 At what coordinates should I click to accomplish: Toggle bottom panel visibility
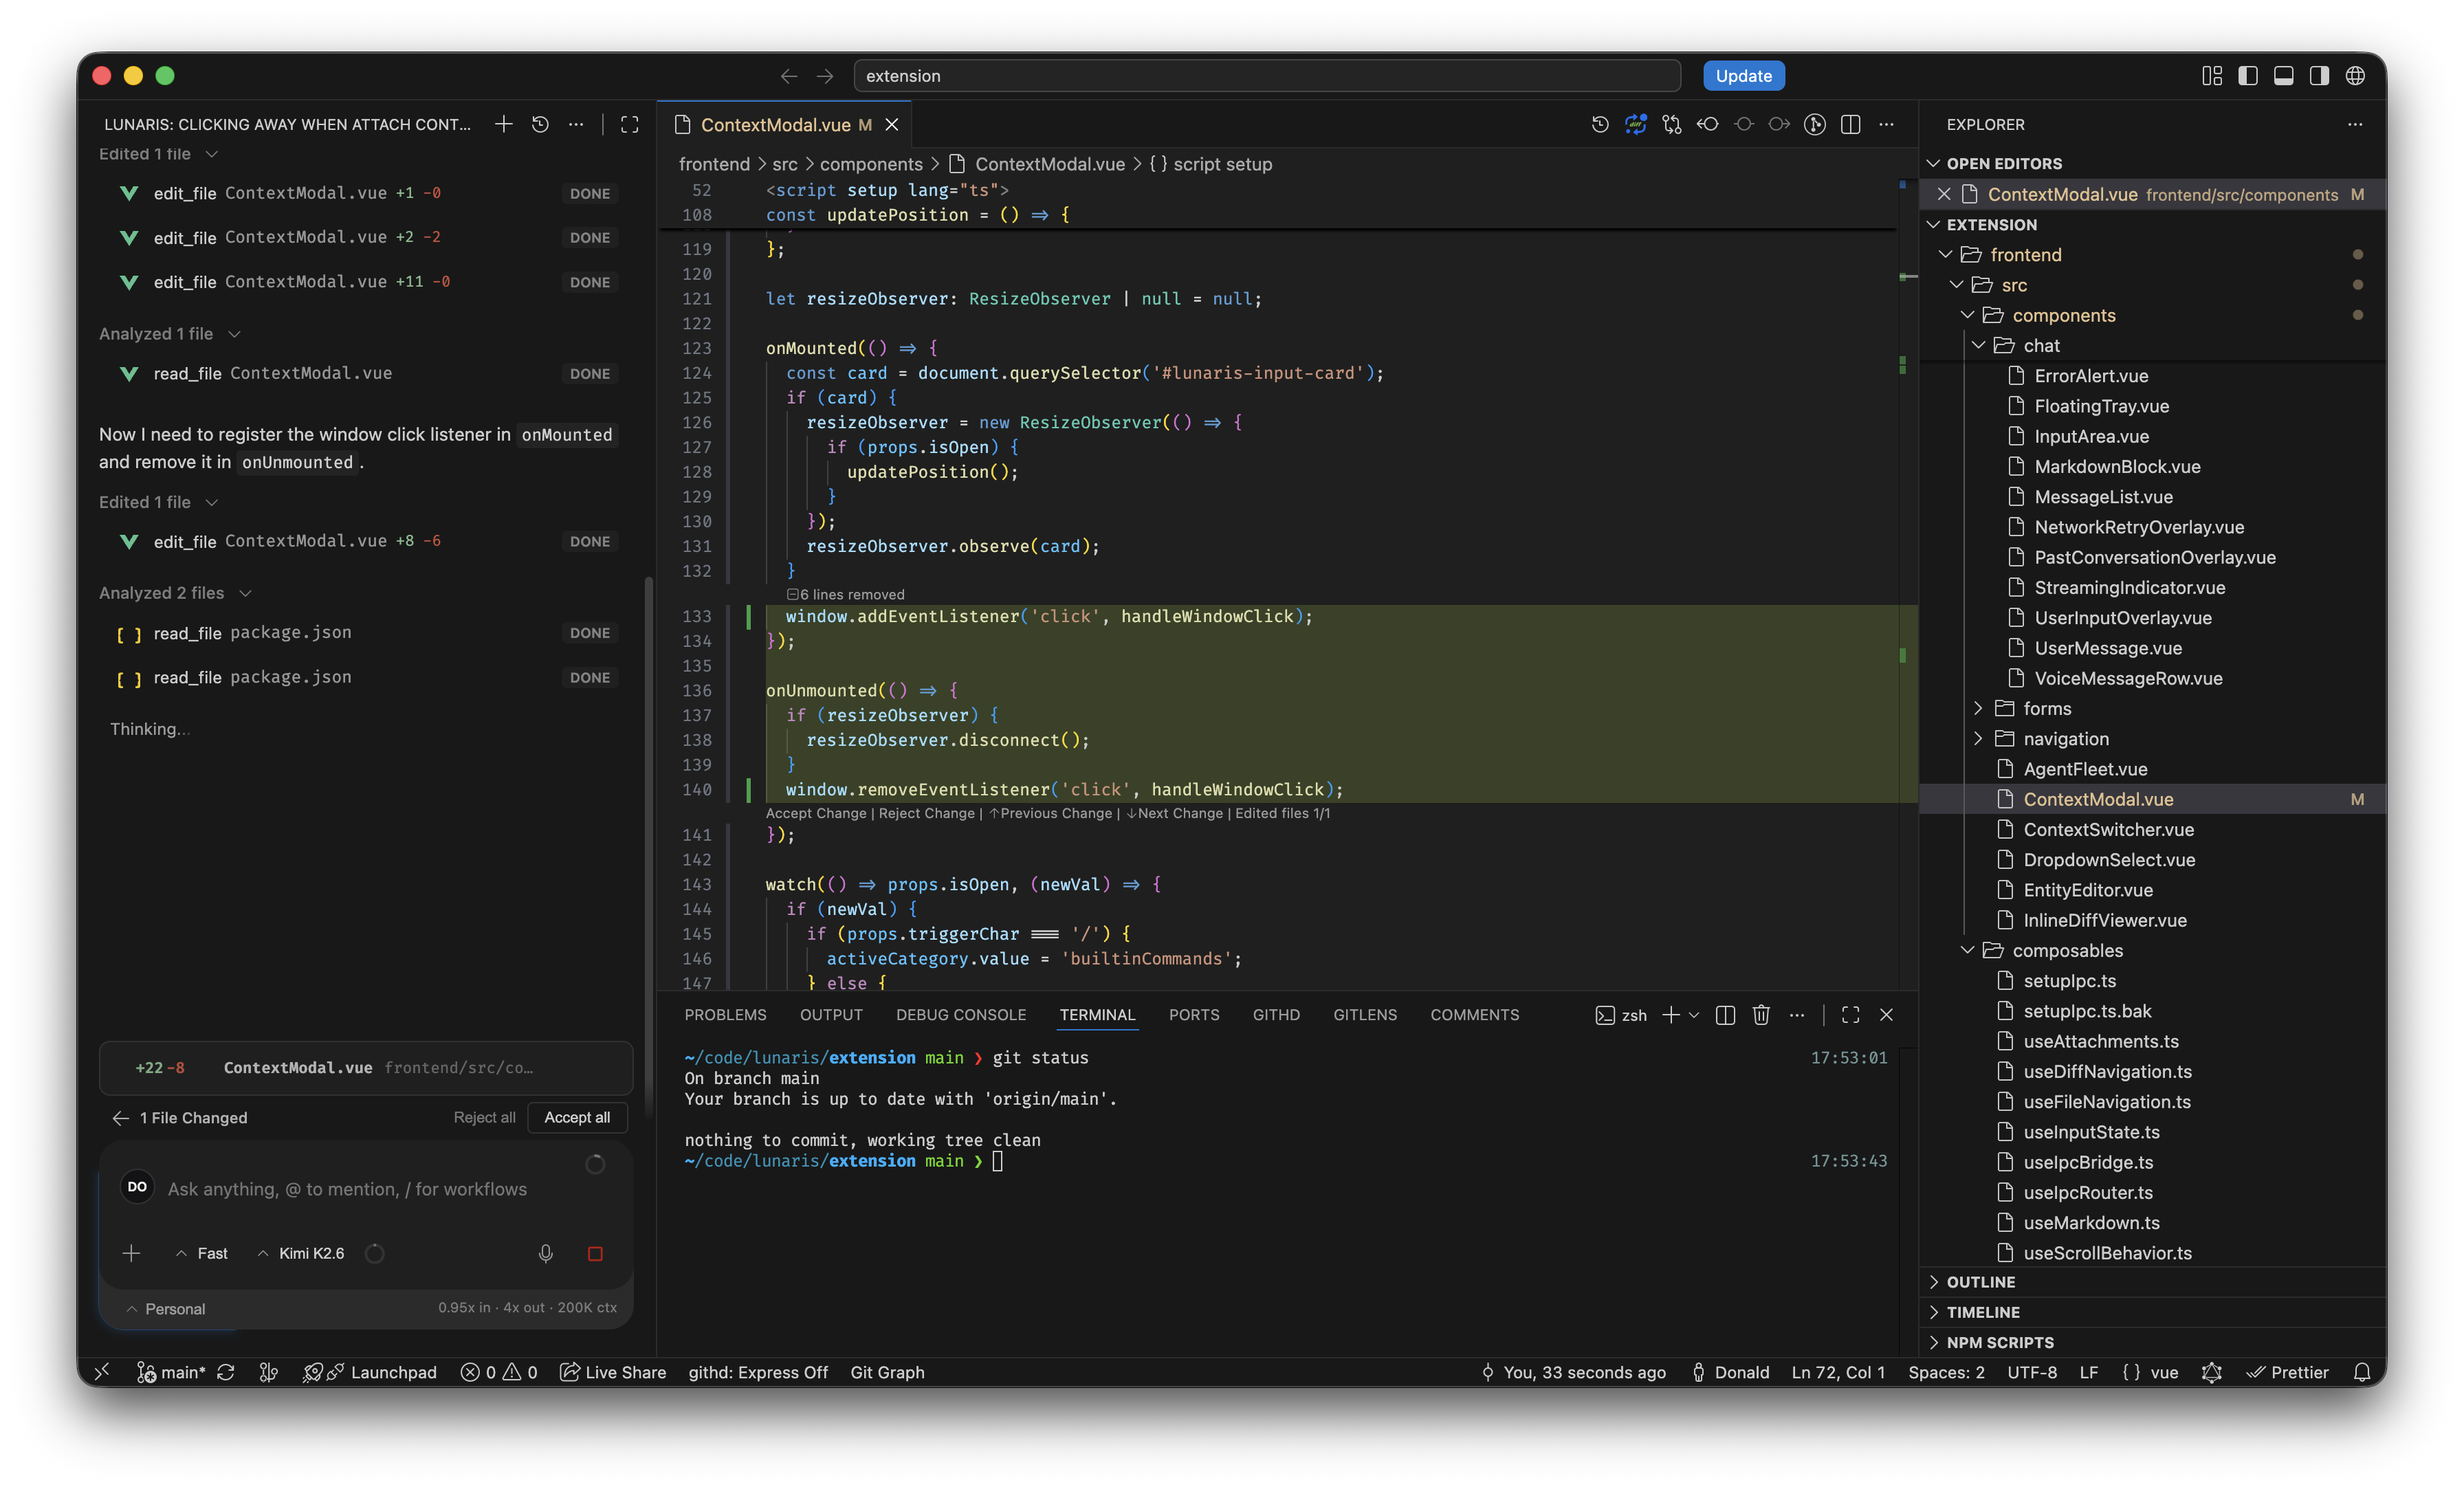click(2284, 76)
